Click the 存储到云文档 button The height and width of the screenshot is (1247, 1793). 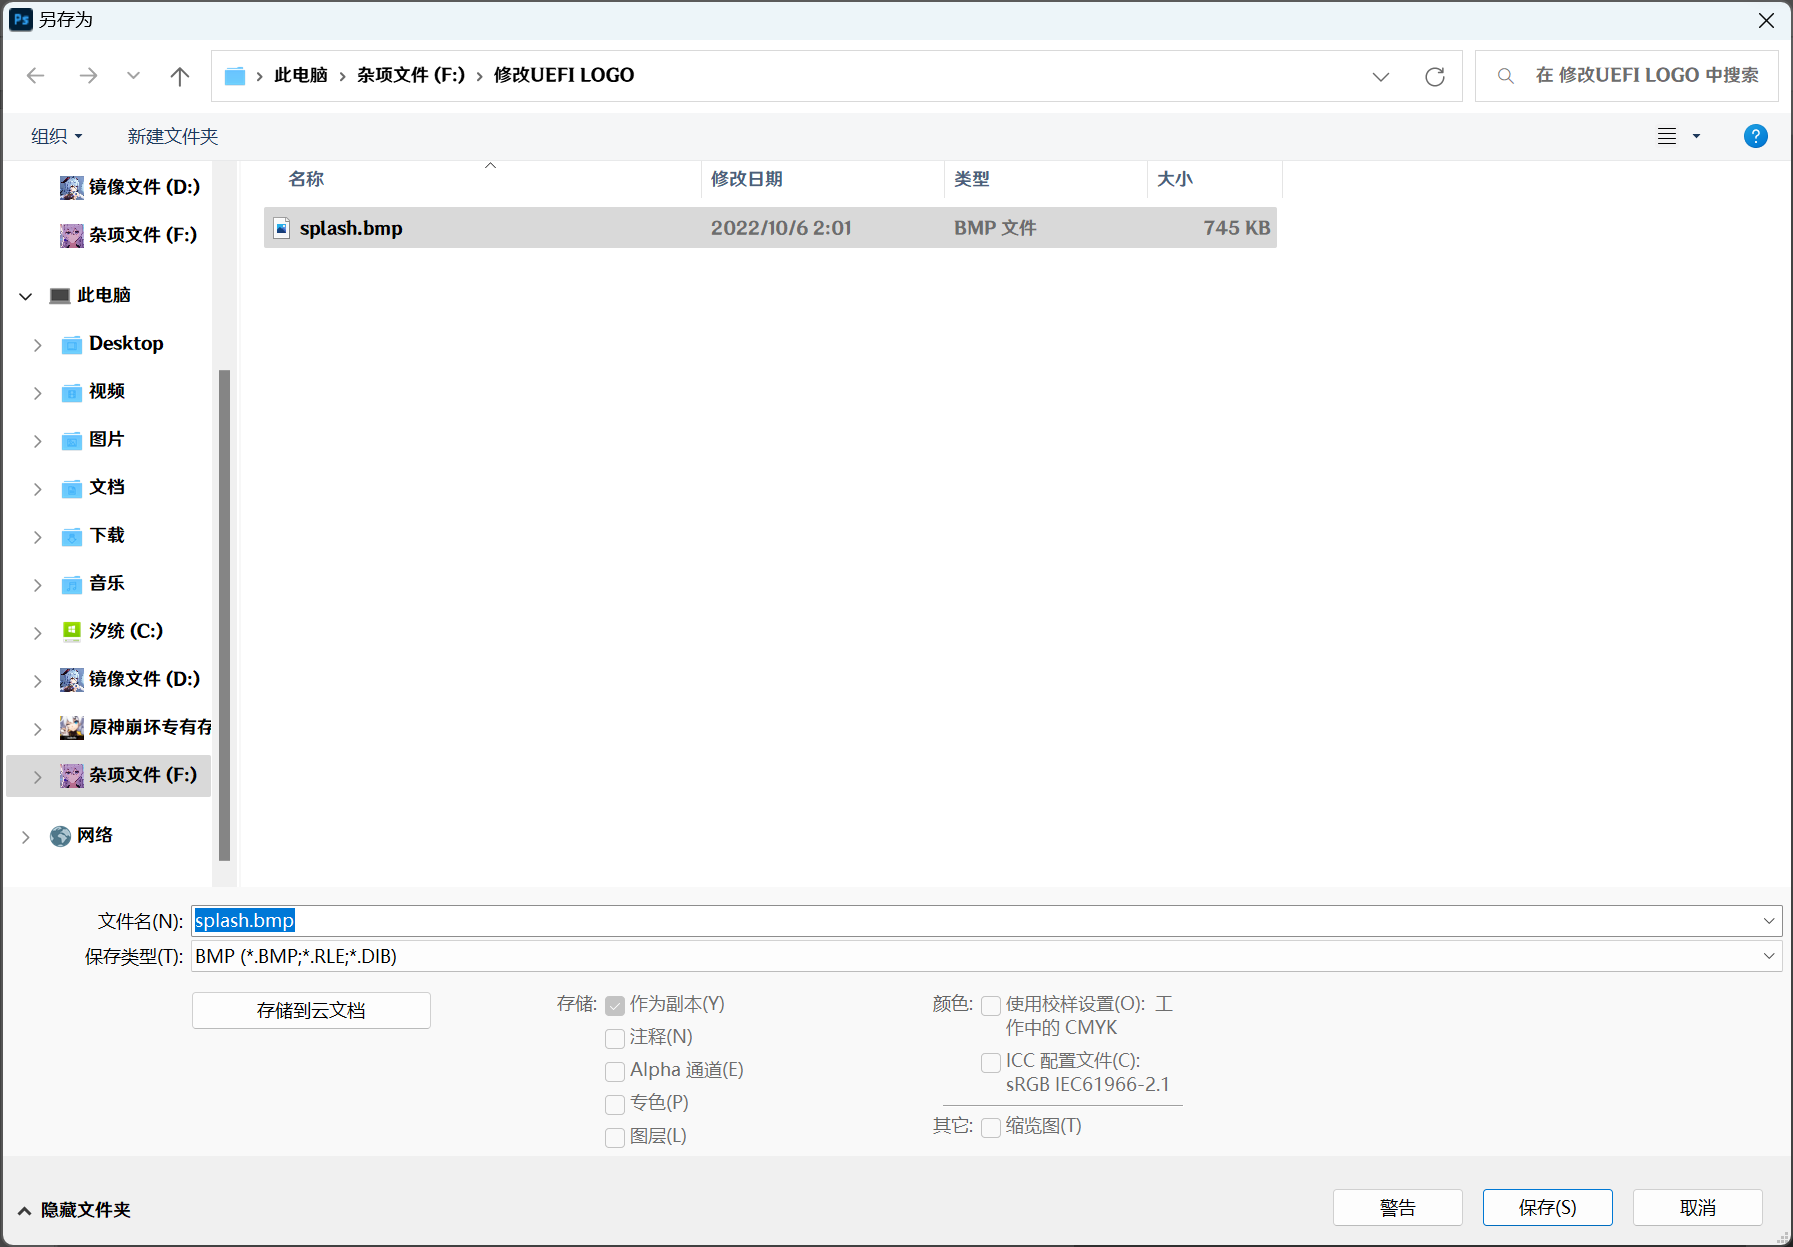311,1010
